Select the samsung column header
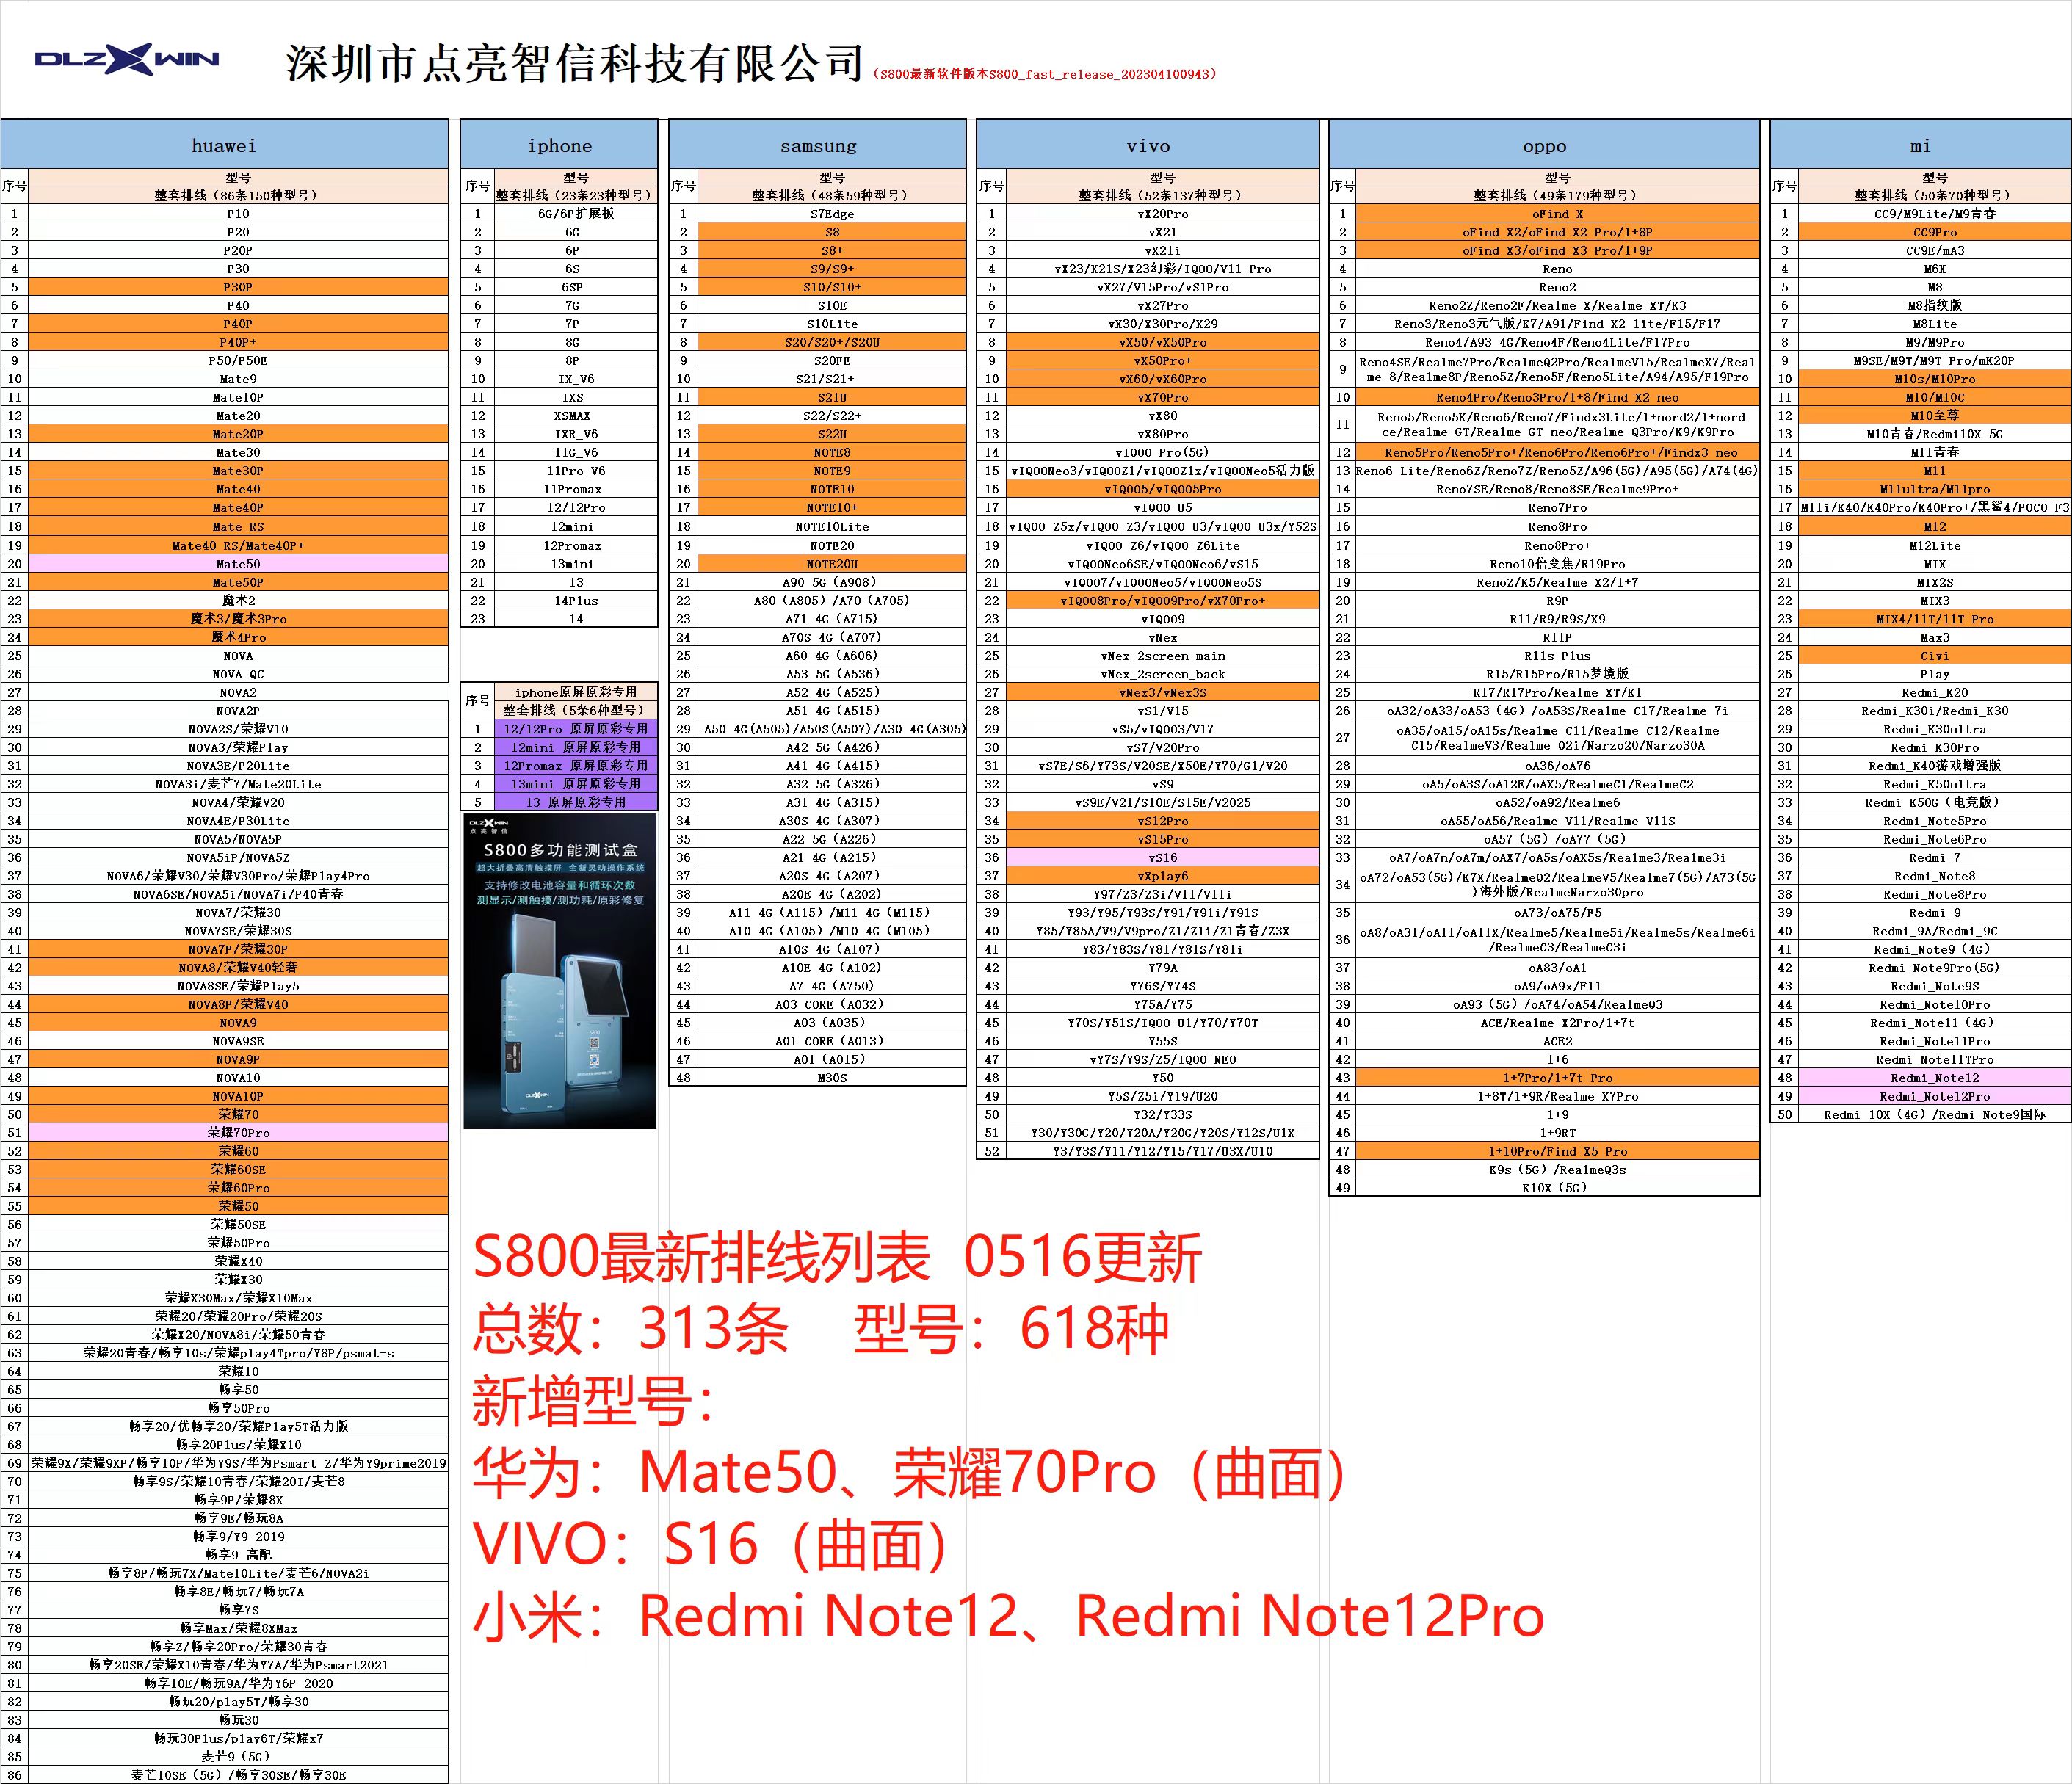 click(818, 145)
